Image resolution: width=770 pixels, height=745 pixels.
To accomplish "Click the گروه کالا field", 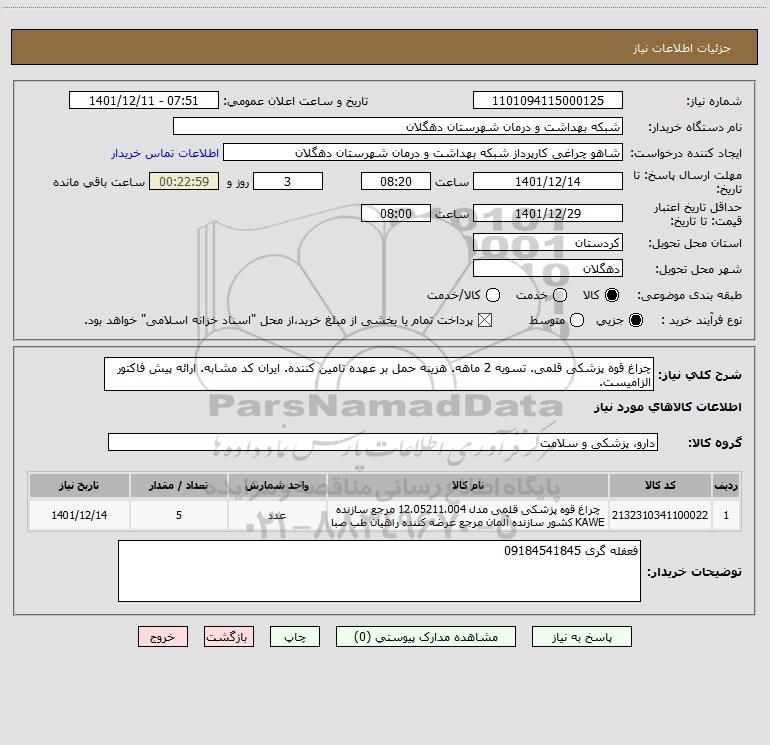I will [383, 442].
